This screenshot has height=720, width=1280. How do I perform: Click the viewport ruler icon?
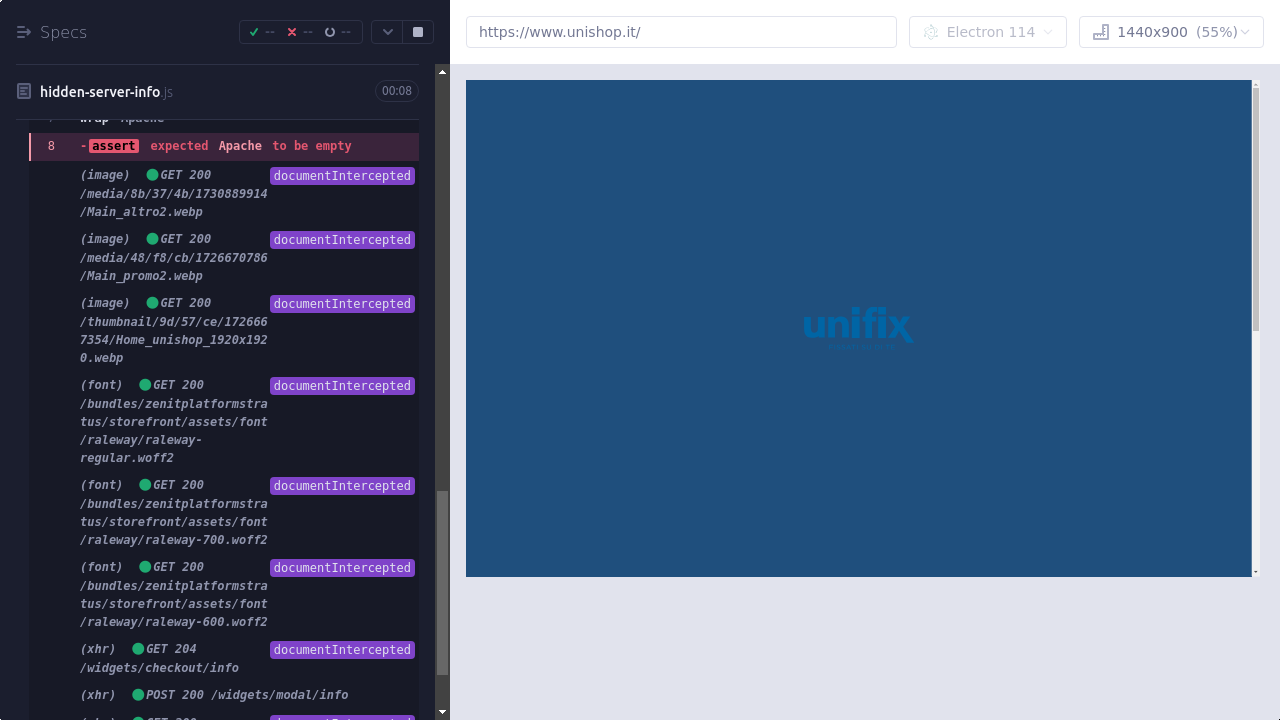1101,32
